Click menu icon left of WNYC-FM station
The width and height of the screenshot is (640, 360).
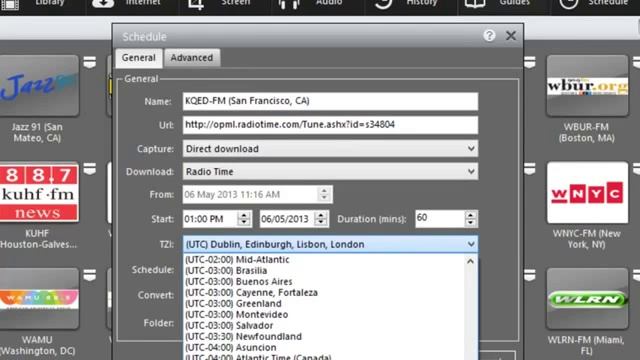point(530,169)
